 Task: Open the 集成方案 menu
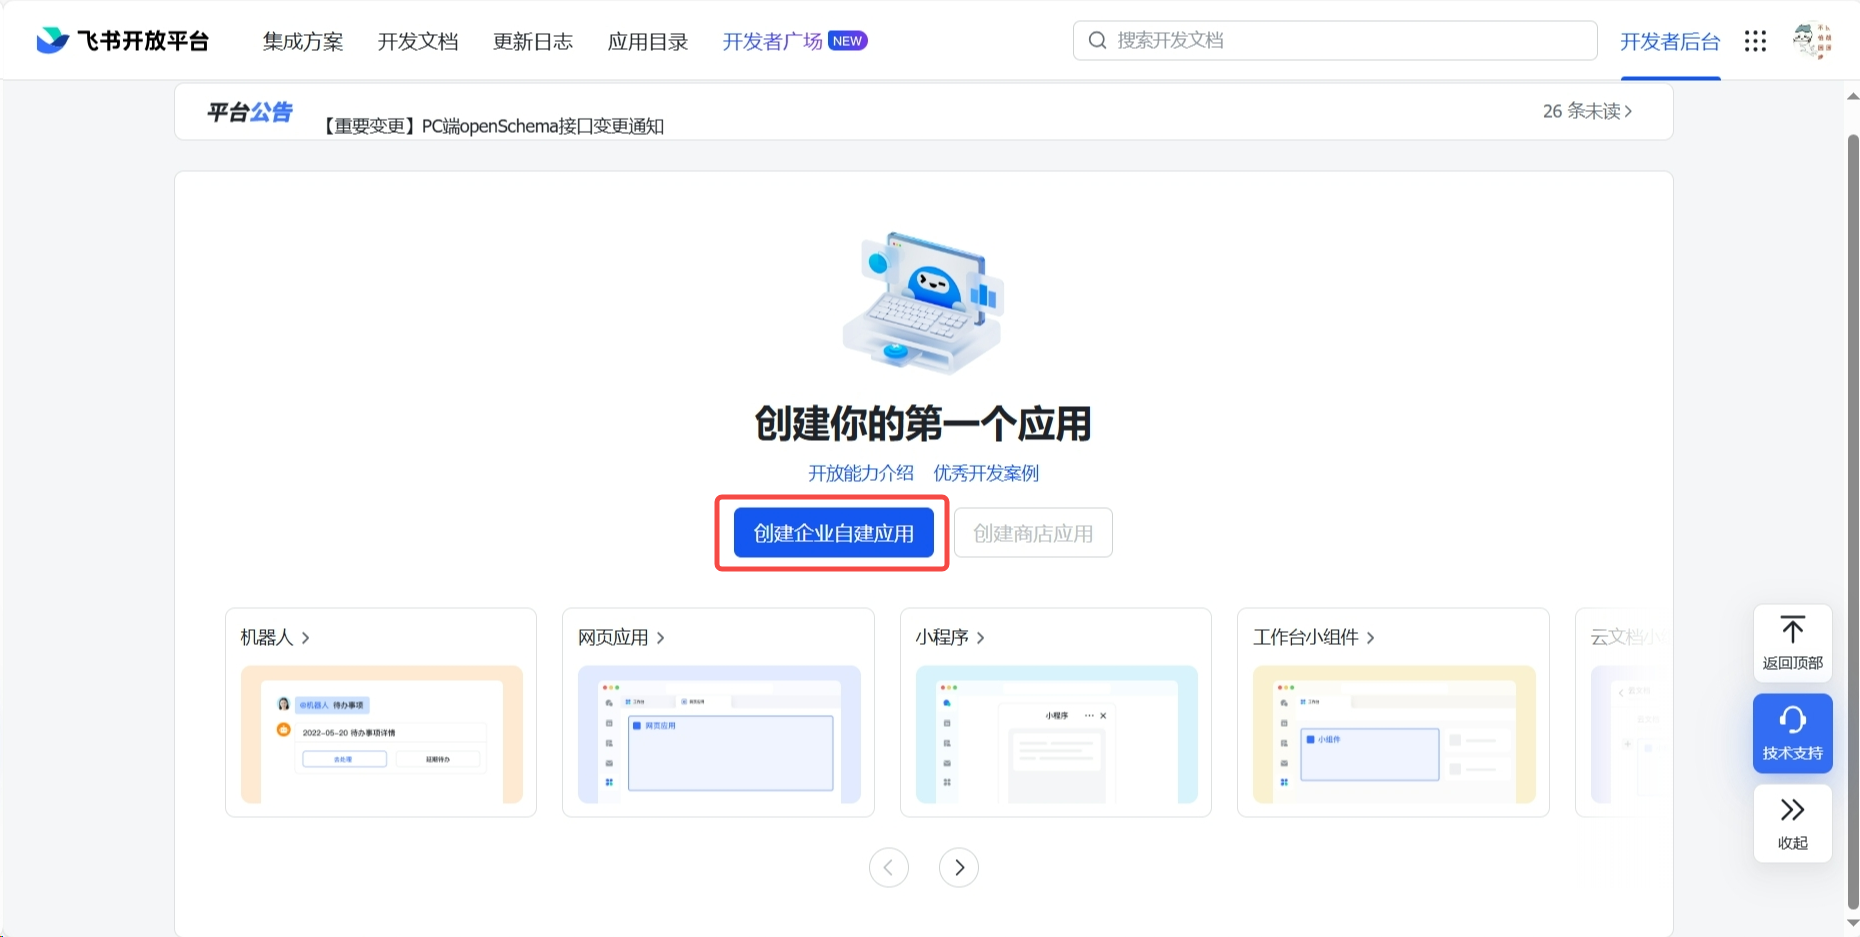coord(303,41)
